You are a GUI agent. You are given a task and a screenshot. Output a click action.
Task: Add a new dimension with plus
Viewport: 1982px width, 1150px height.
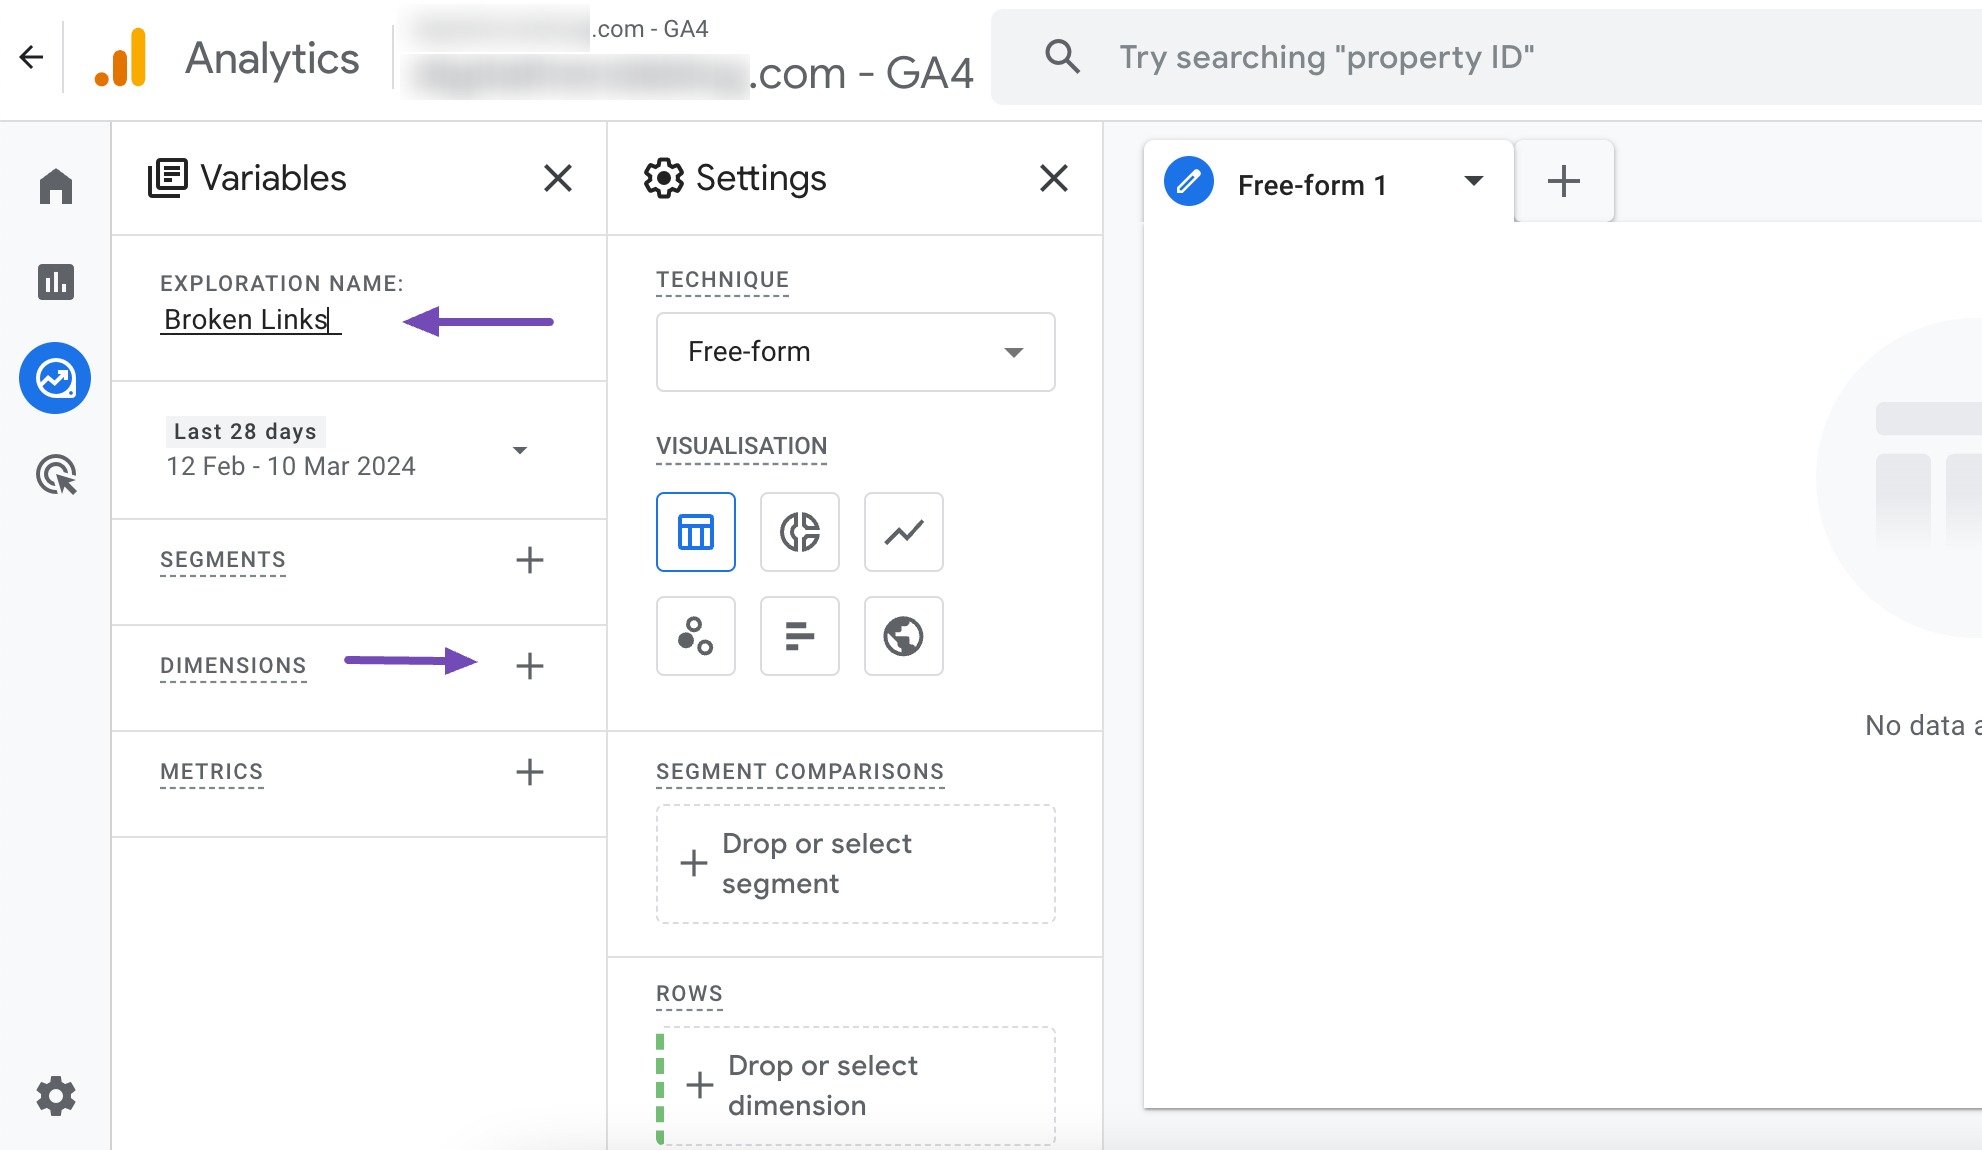tap(529, 666)
